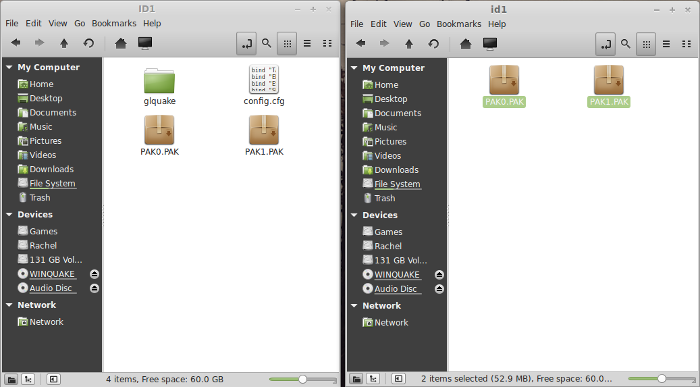The height and width of the screenshot is (387, 700).
Task: Collapse My Computer in id1 right sidebar
Action: tap(354, 68)
